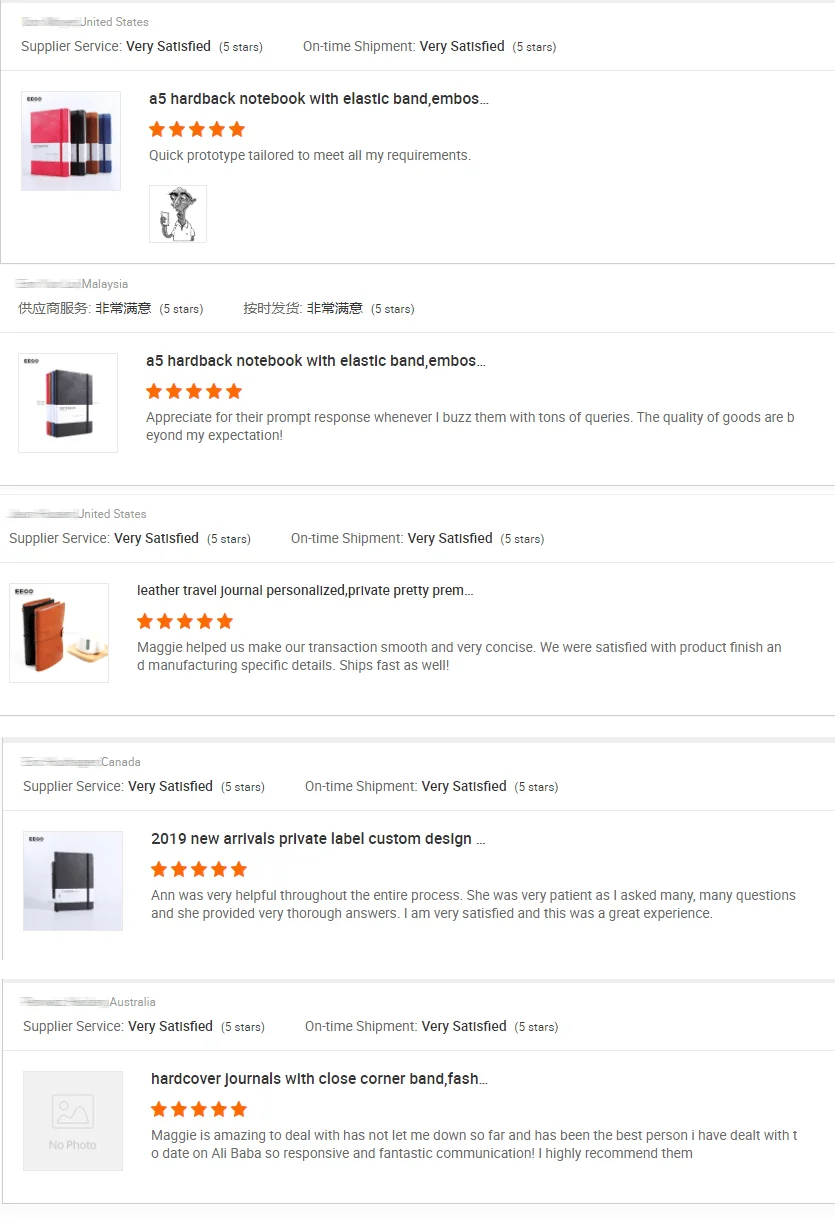The height and width of the screenshot is (1218, 835).
Task: Click the star rating in the Canada review
Action: (199, 869)
